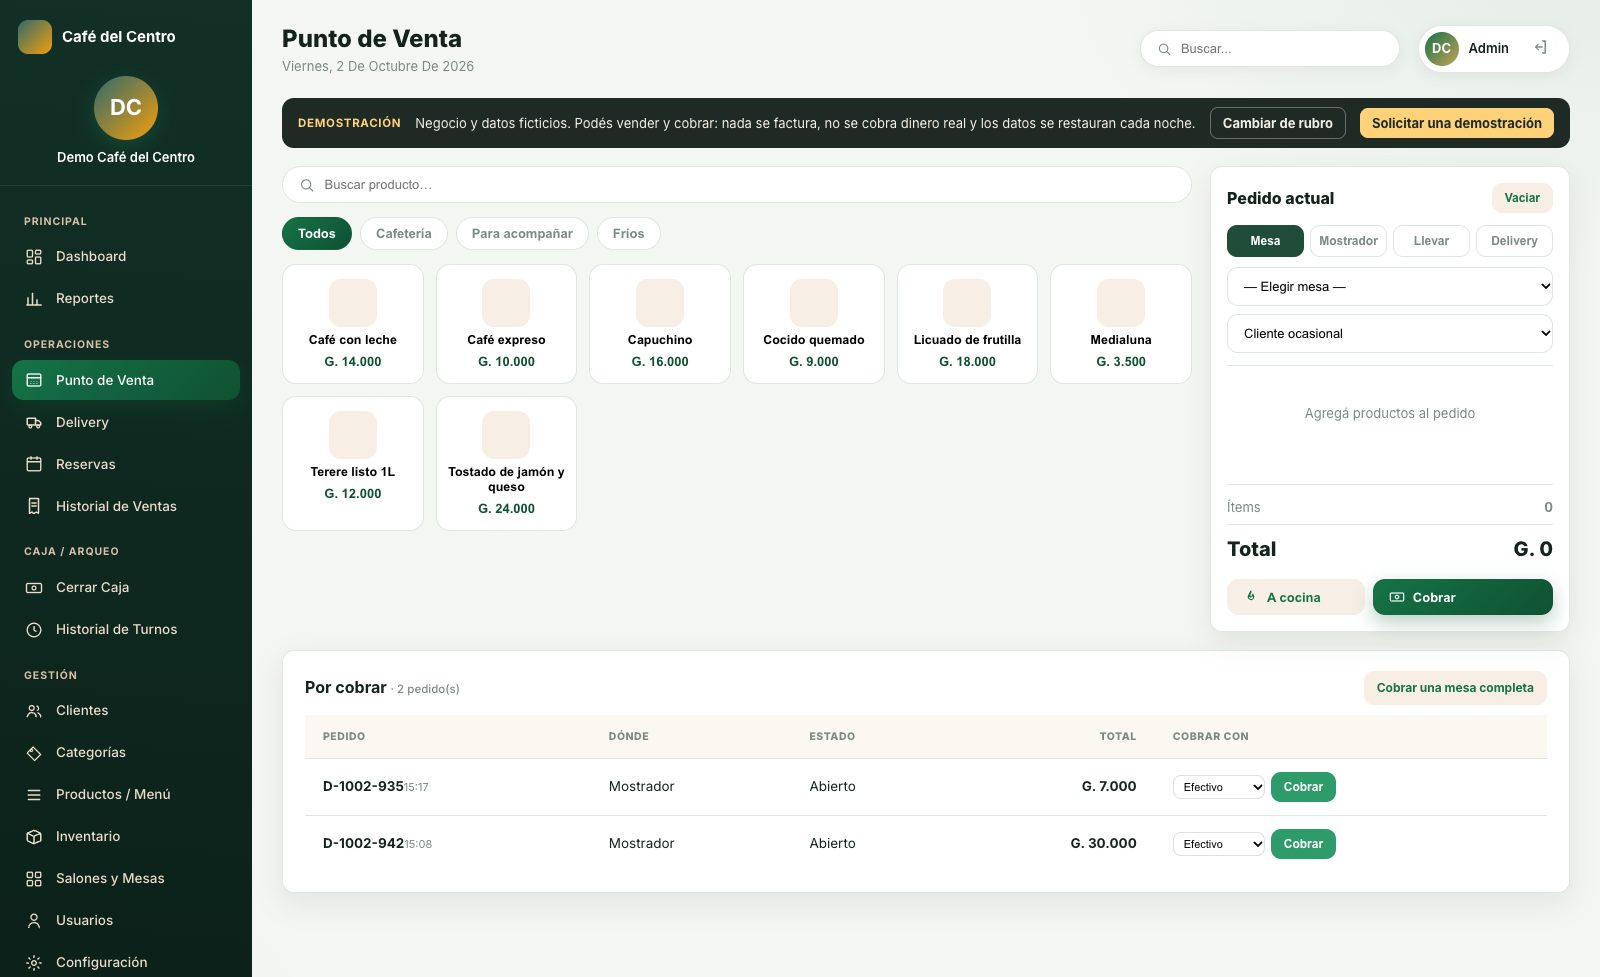1600x977 pixels.
Task: Select Llevar order type
Action: [1431, 241]
